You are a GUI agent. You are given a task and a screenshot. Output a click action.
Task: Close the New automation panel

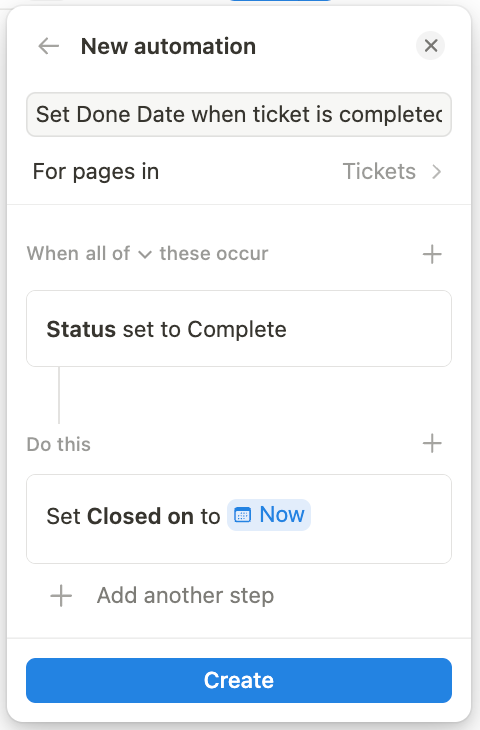pos(431,46)
